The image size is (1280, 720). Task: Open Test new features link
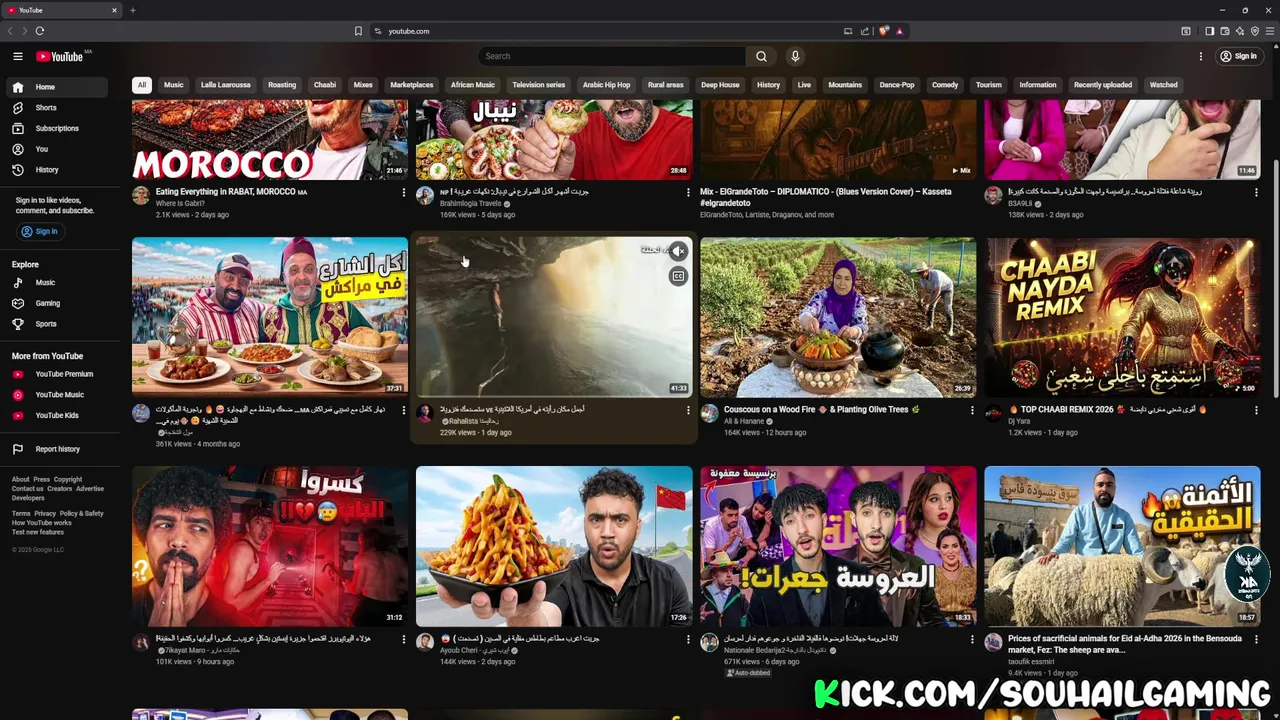pos(38,532)
